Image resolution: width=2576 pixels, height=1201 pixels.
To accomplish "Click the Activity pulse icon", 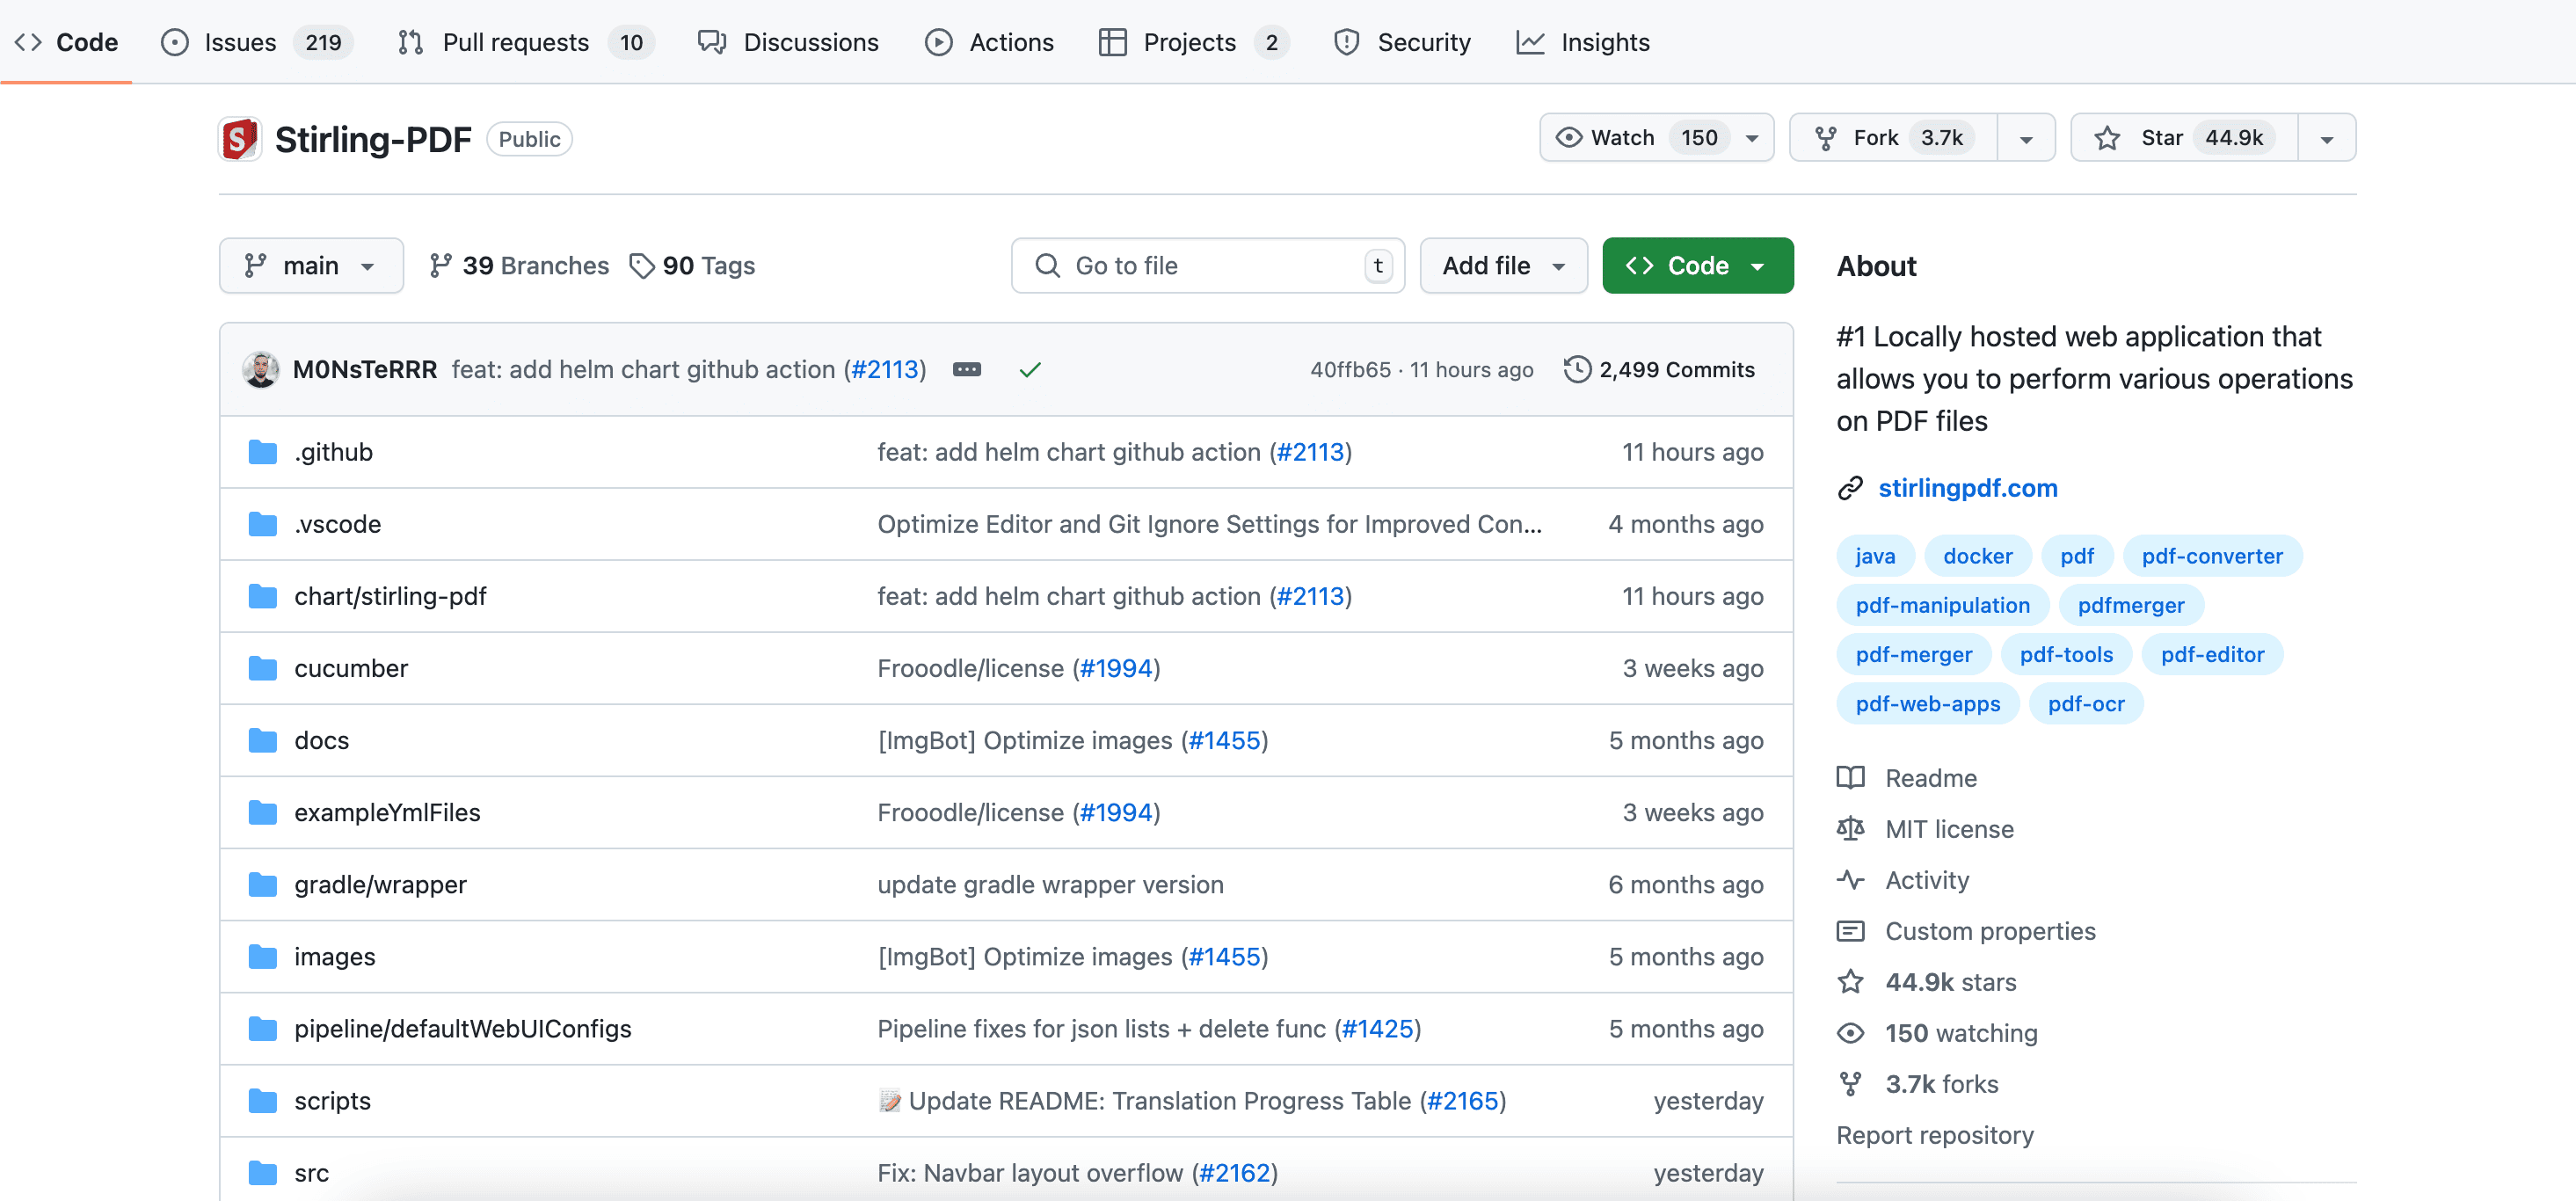I will [x=1849, y=880].
